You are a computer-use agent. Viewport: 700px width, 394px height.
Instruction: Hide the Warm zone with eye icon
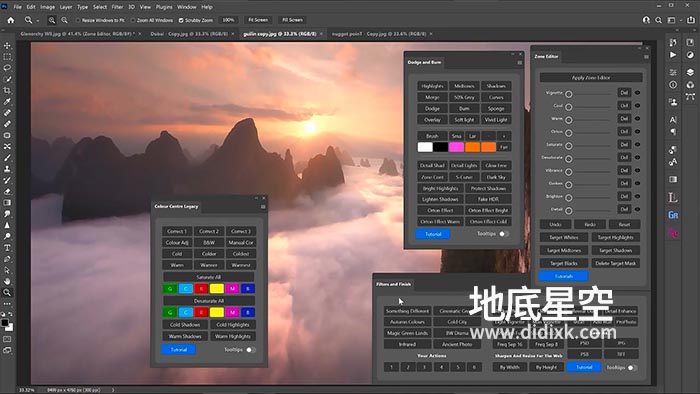click(638, 119)
